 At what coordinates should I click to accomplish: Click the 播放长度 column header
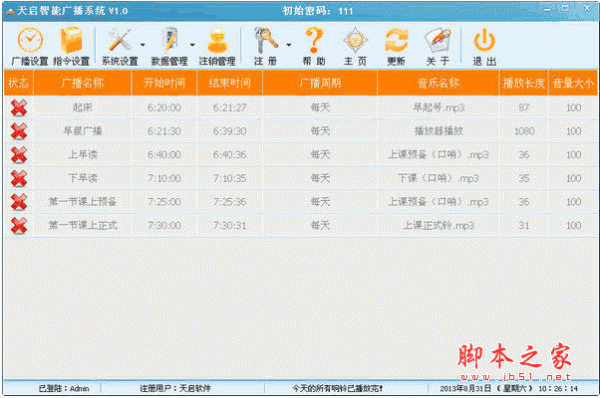pyautogui.click(x=523, y=83)
